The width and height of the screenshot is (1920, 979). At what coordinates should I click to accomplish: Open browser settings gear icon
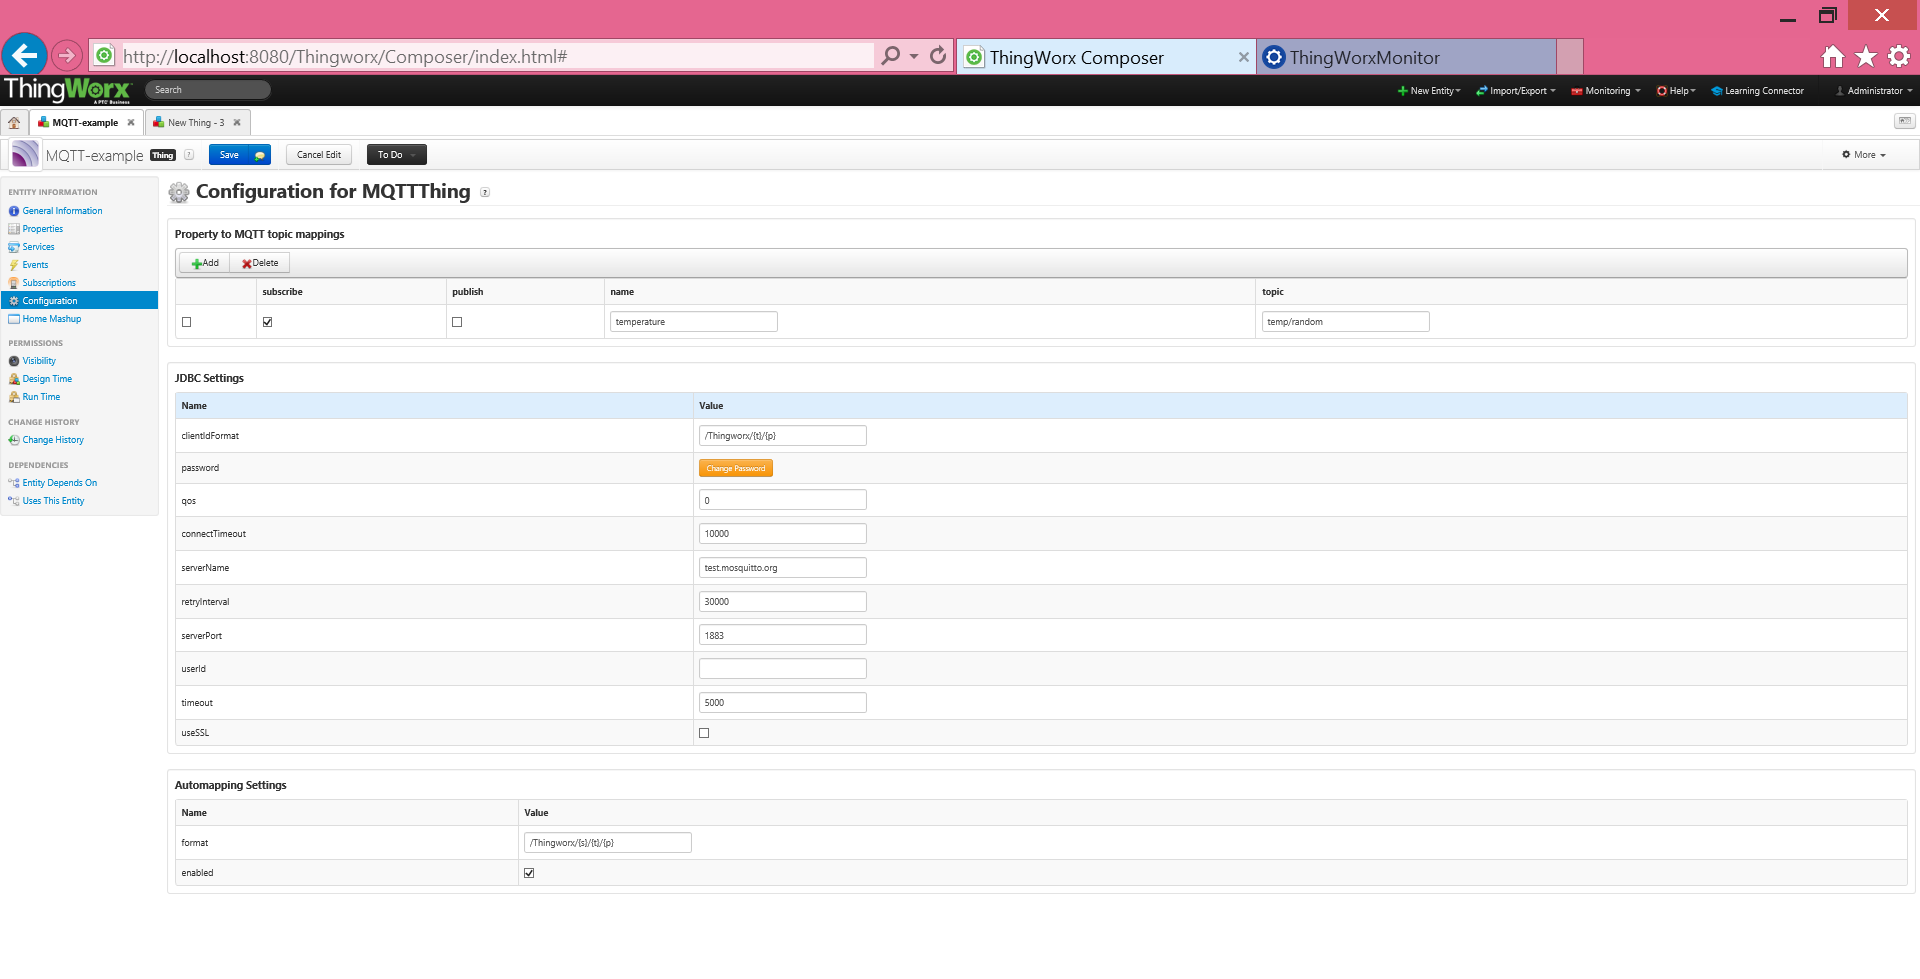pos(1899,57)
